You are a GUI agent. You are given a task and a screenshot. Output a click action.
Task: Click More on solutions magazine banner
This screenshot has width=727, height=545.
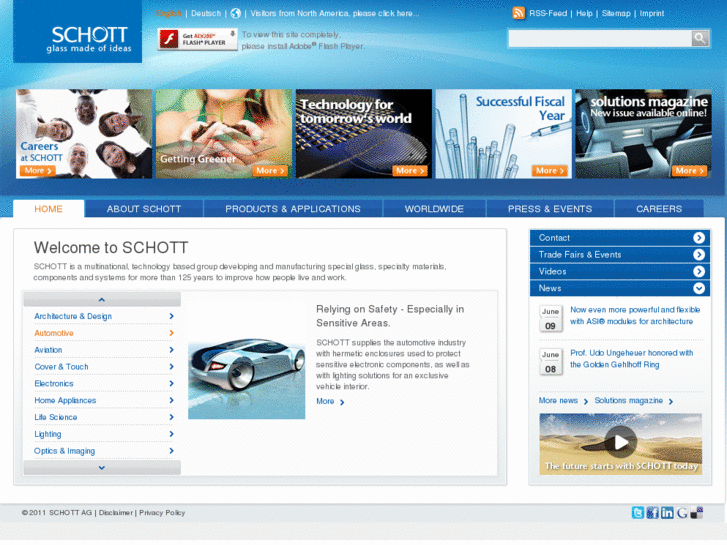click(689, 171)
